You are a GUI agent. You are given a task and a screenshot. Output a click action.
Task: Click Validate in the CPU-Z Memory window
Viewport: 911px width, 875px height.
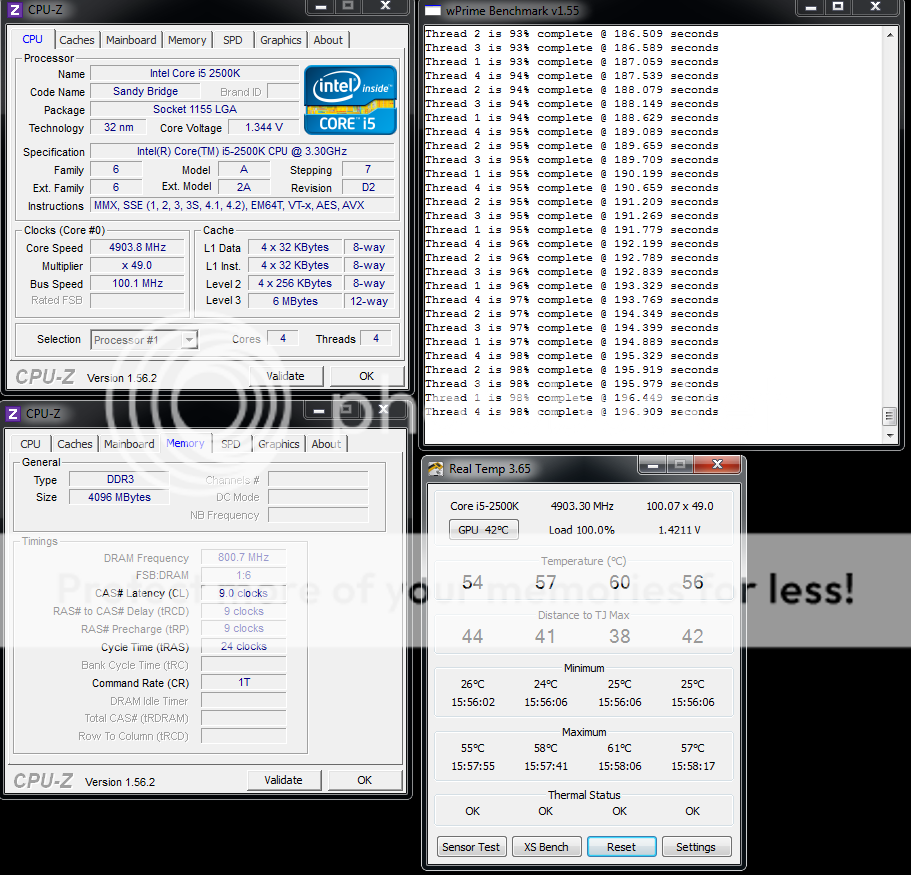click(284, 780)
